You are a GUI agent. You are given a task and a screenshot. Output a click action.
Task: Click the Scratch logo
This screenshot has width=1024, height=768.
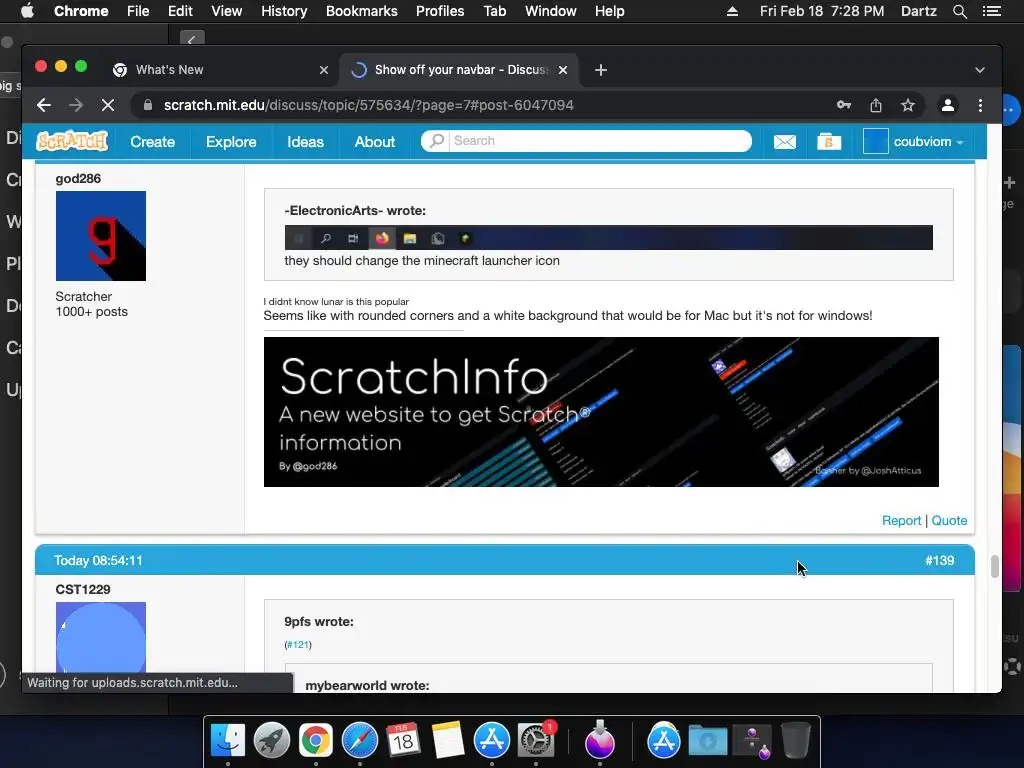pyautogui.click(x=72, y=141)
